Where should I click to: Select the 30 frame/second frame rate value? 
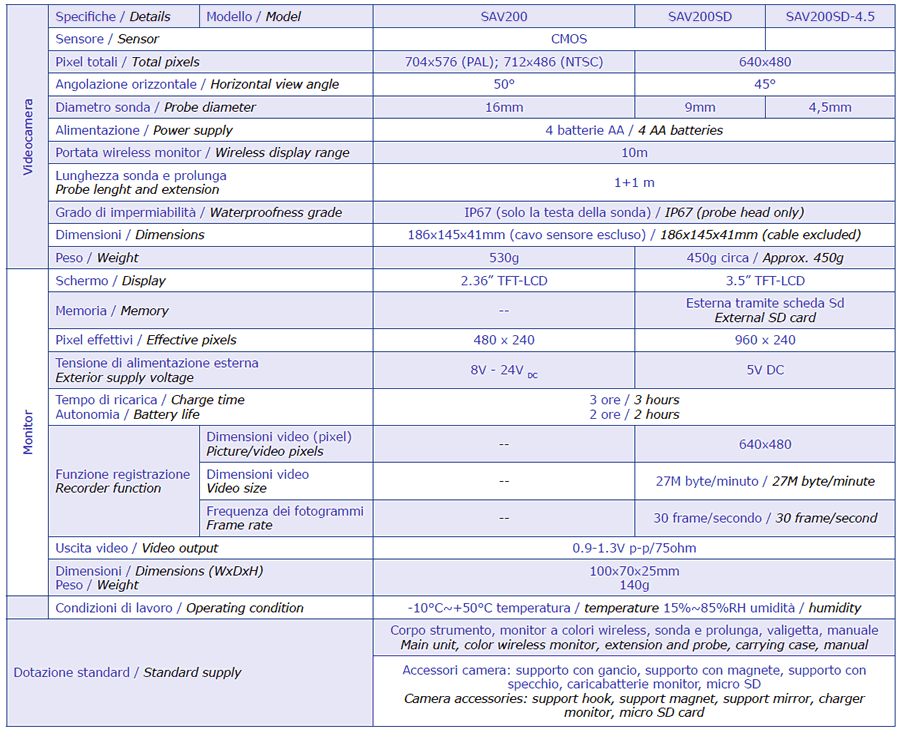[x=765, y=518]
